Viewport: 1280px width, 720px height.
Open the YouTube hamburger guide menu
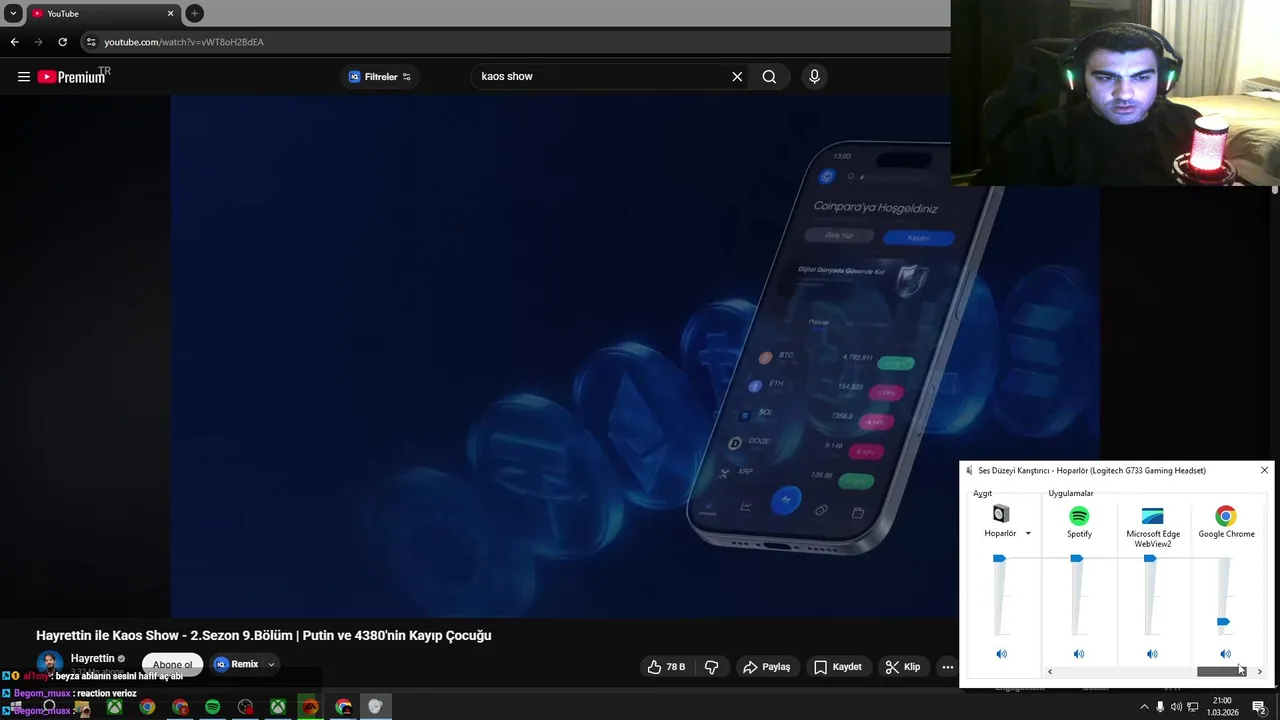[24, 77]
